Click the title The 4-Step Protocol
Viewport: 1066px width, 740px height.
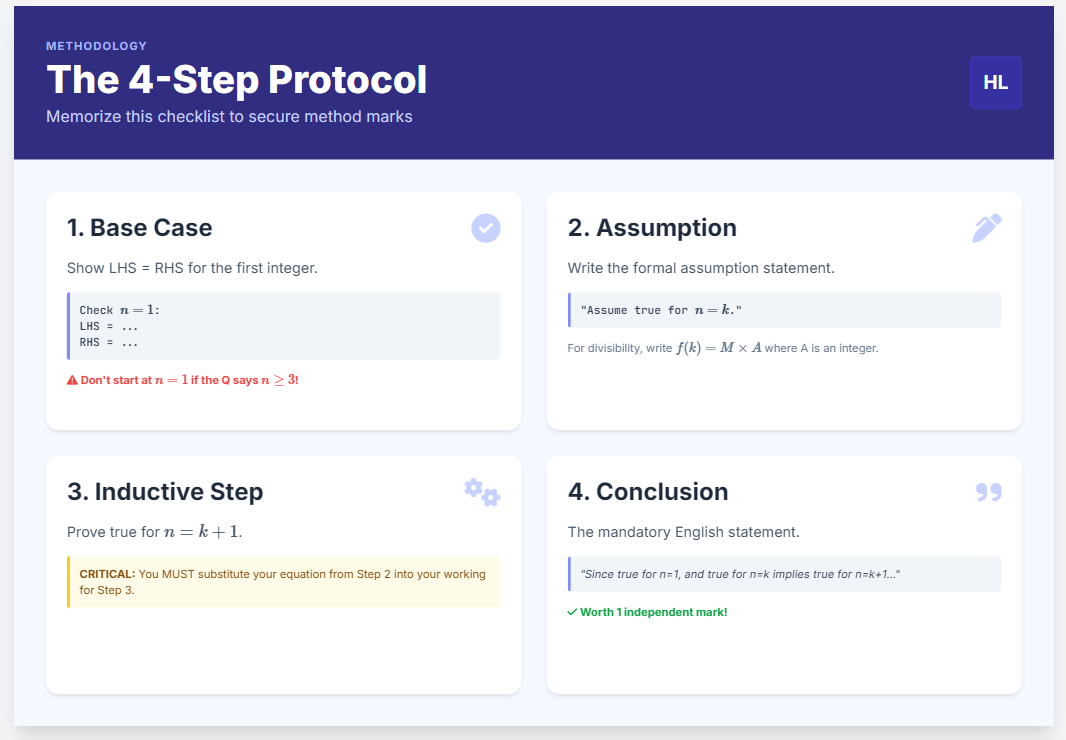coord(236,80)
